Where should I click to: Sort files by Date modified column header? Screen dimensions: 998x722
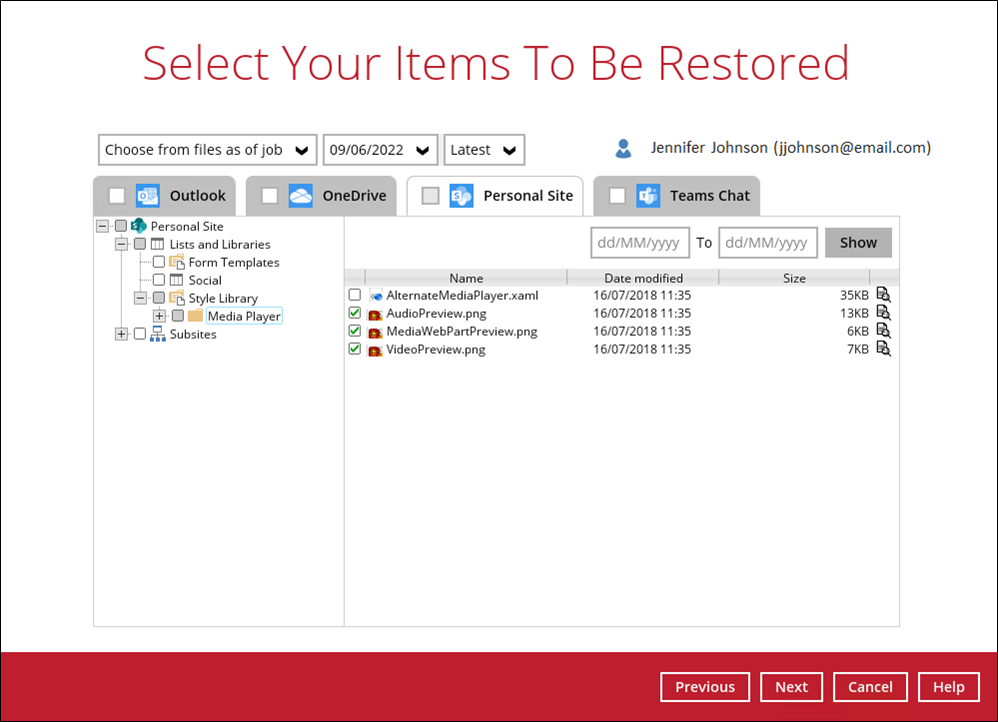click(643, 278)
